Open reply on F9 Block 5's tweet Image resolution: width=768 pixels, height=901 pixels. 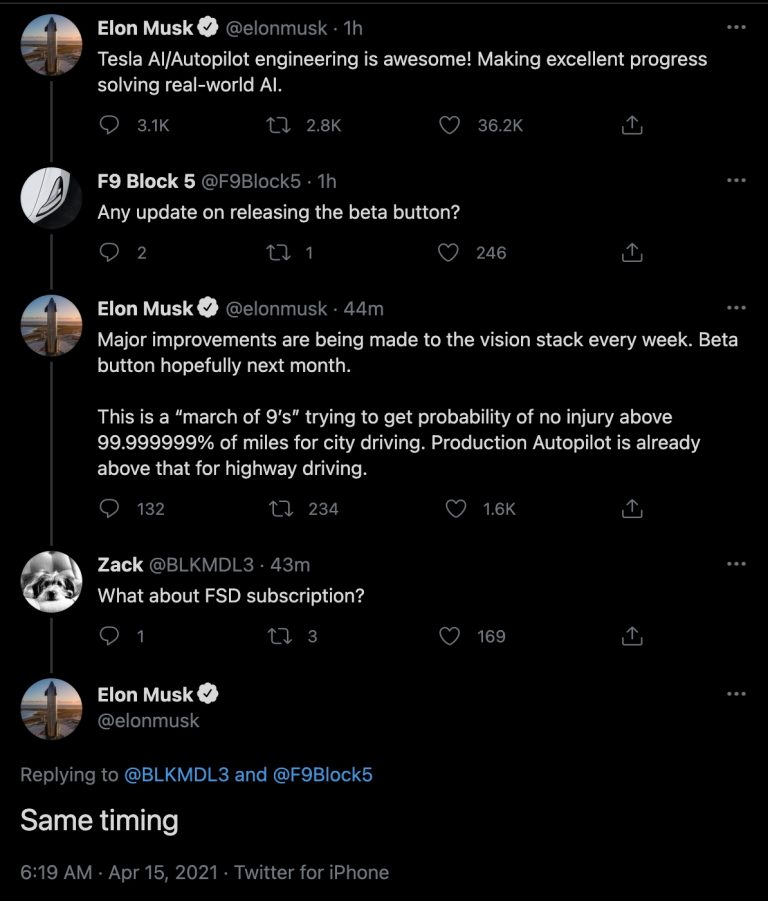[x=109, y=252]
